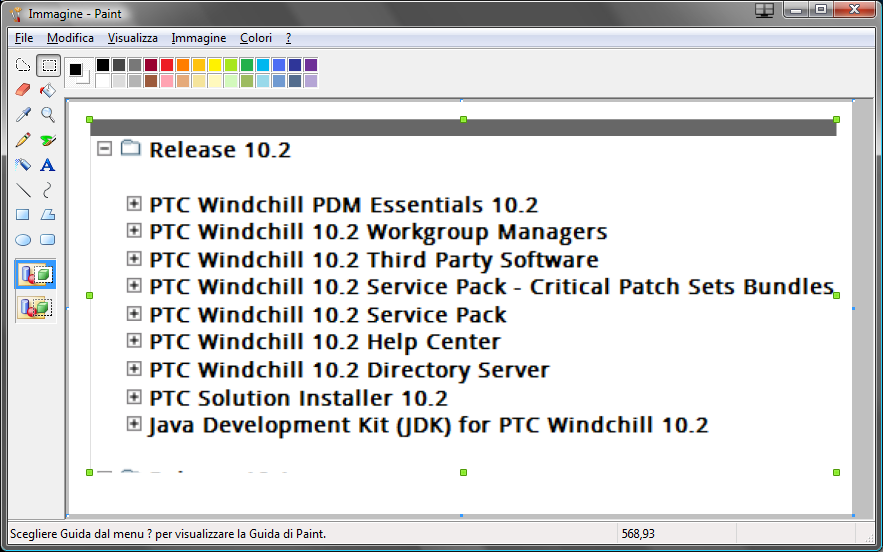Choose the rectangular Select tool
The width and height of the screenshot is (883, 552).
coord(48,65)
